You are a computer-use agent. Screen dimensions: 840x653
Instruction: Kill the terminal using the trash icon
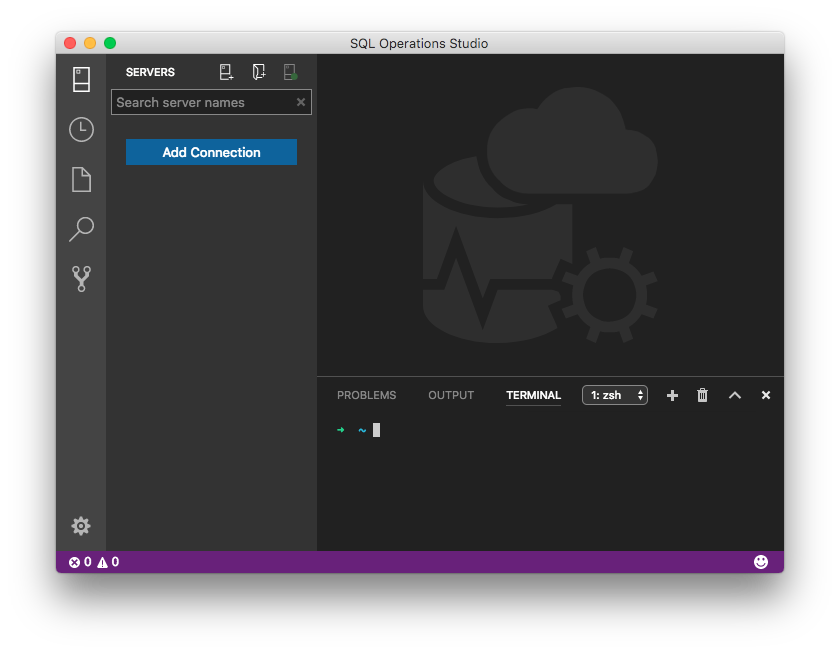click(x=702, y=395)
